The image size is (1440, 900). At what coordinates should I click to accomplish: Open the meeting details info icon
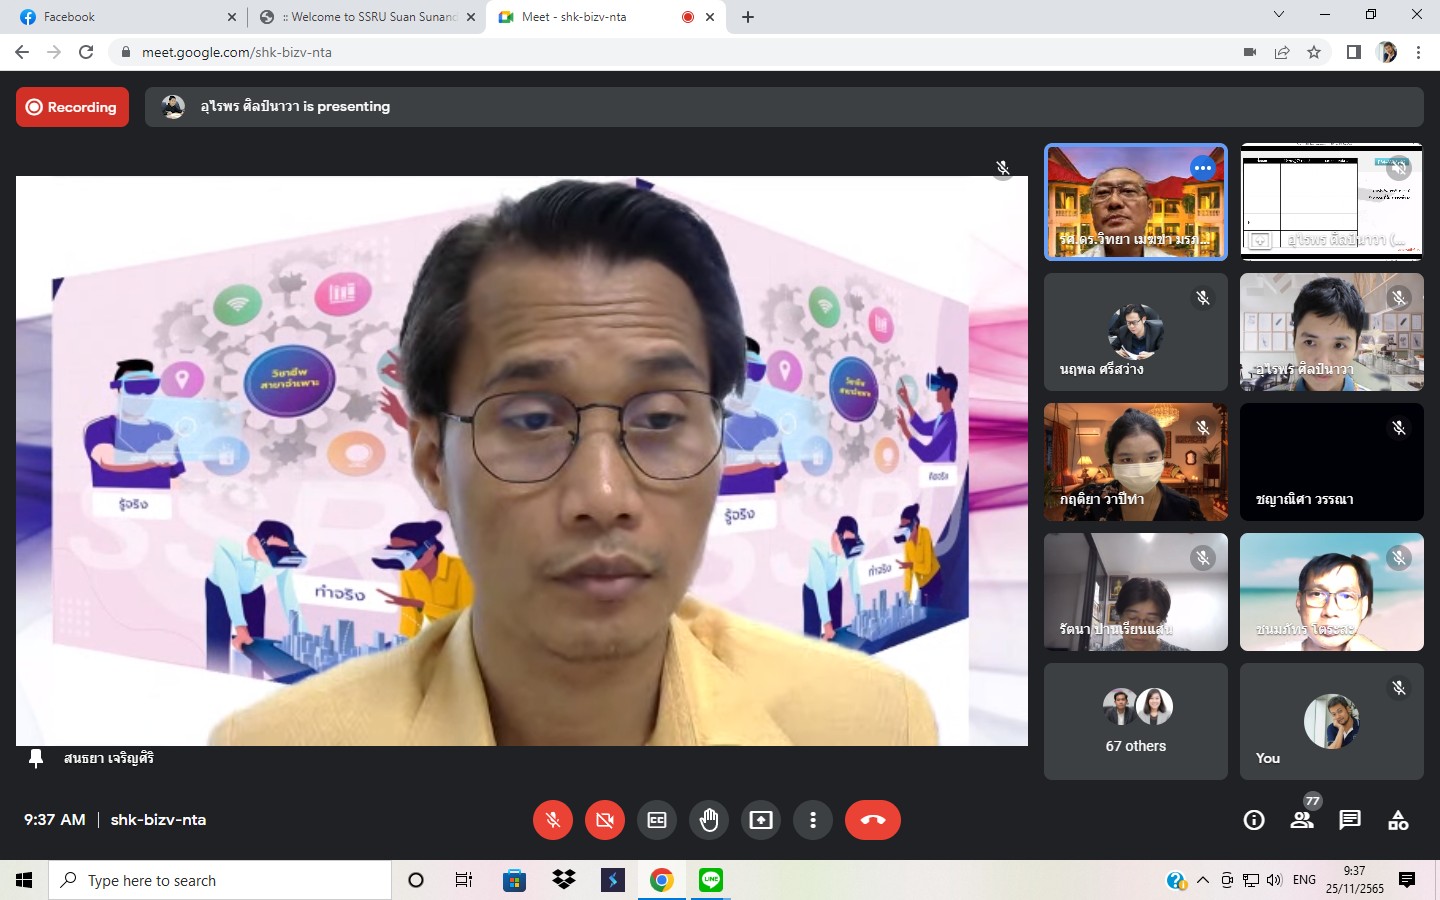[1254, 820]
